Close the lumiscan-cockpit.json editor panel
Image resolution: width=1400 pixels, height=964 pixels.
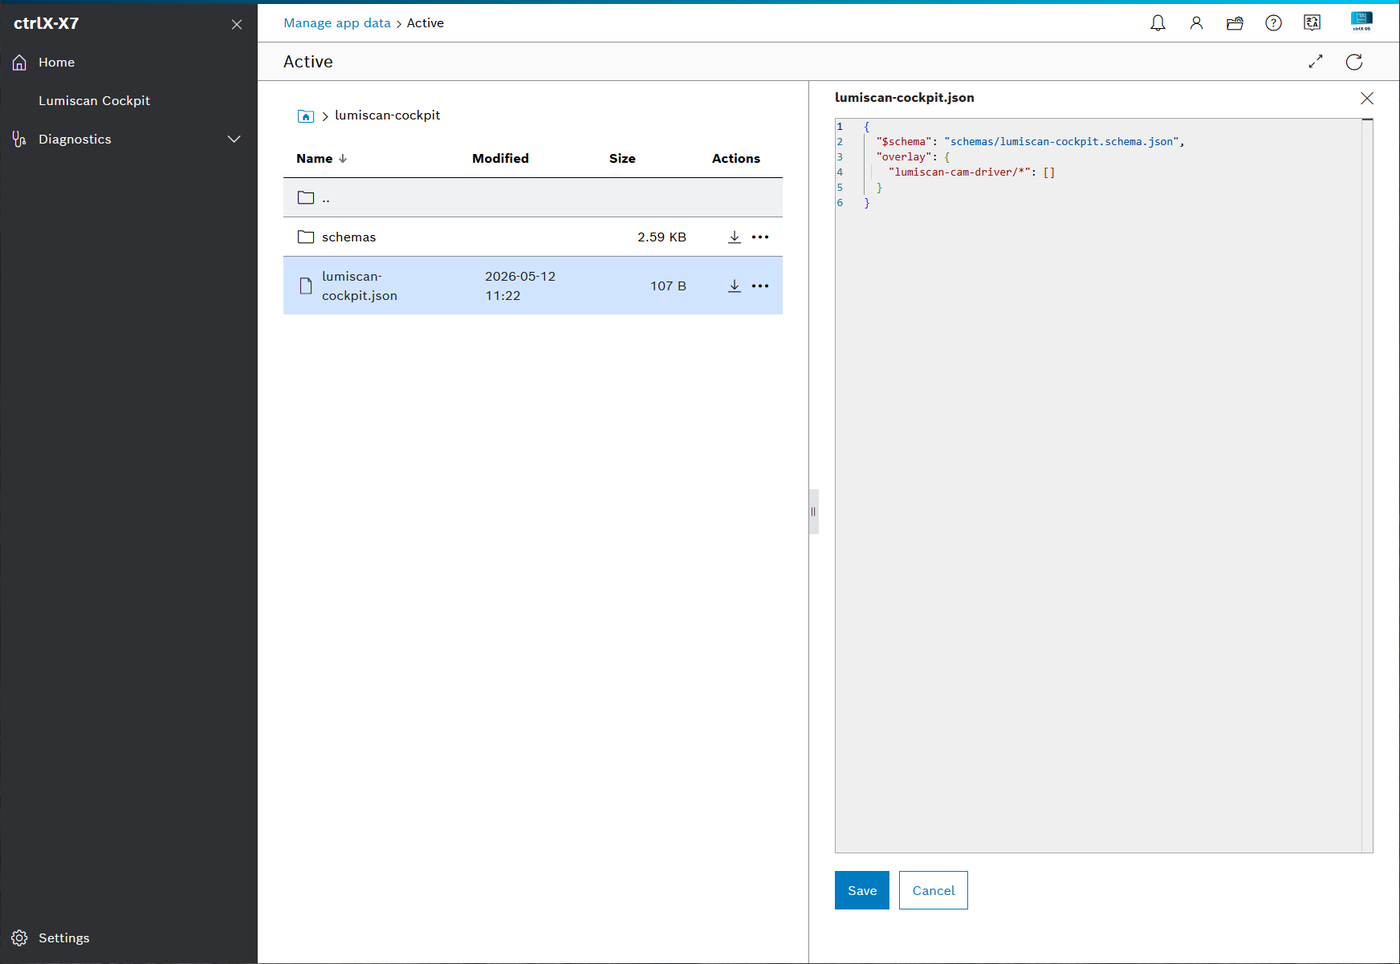pos(1367,98)
